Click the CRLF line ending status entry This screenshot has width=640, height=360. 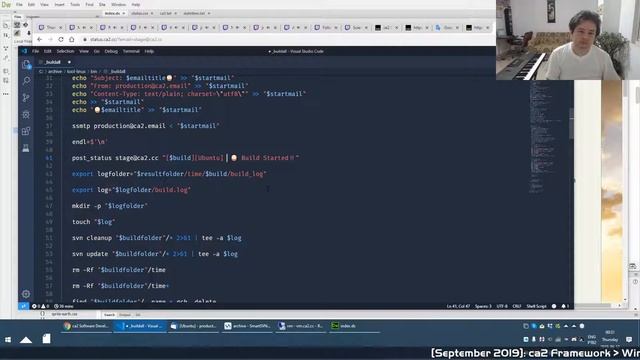[x=517, y=306]
